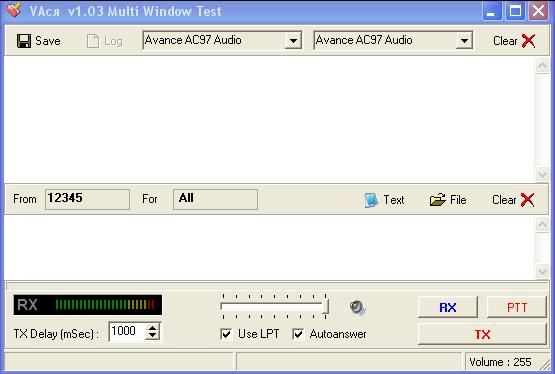
Task: Clear received text with top red X
Action: pos(528,41)
